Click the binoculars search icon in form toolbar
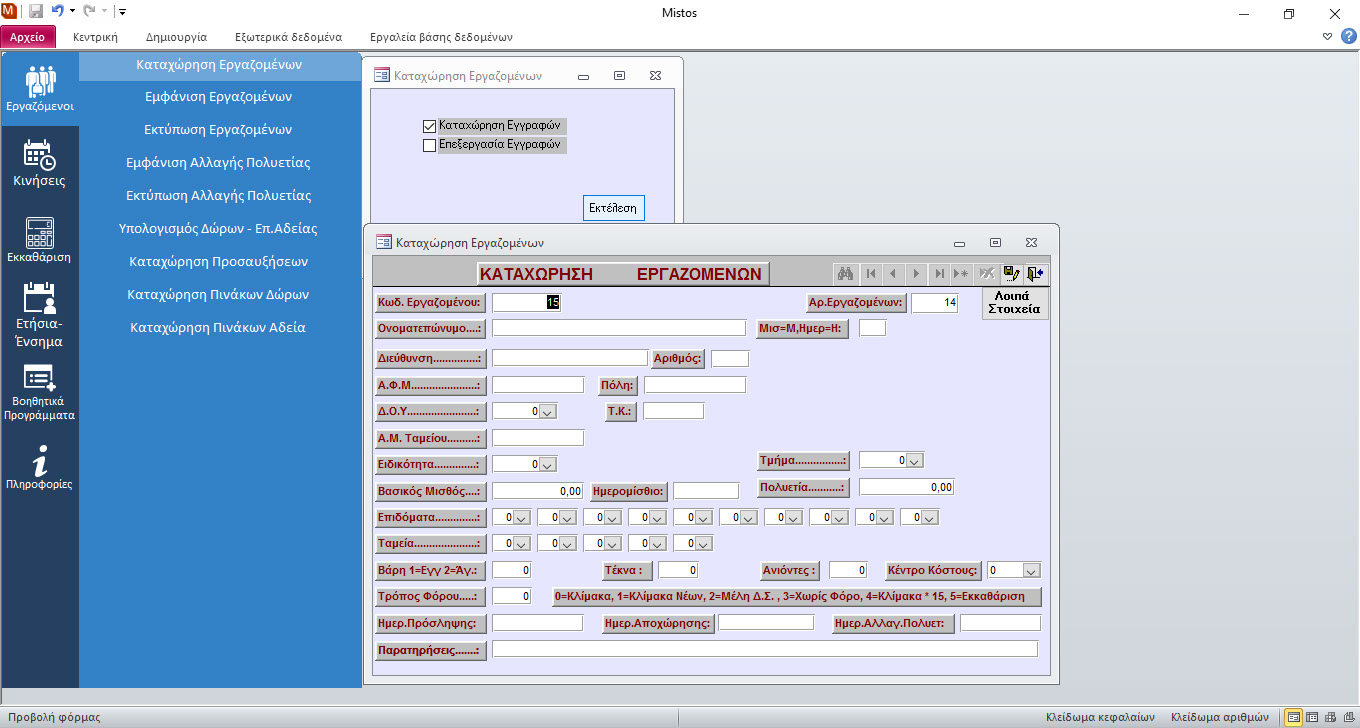This screenshot has height=728, width=1360. pos(845,273)
